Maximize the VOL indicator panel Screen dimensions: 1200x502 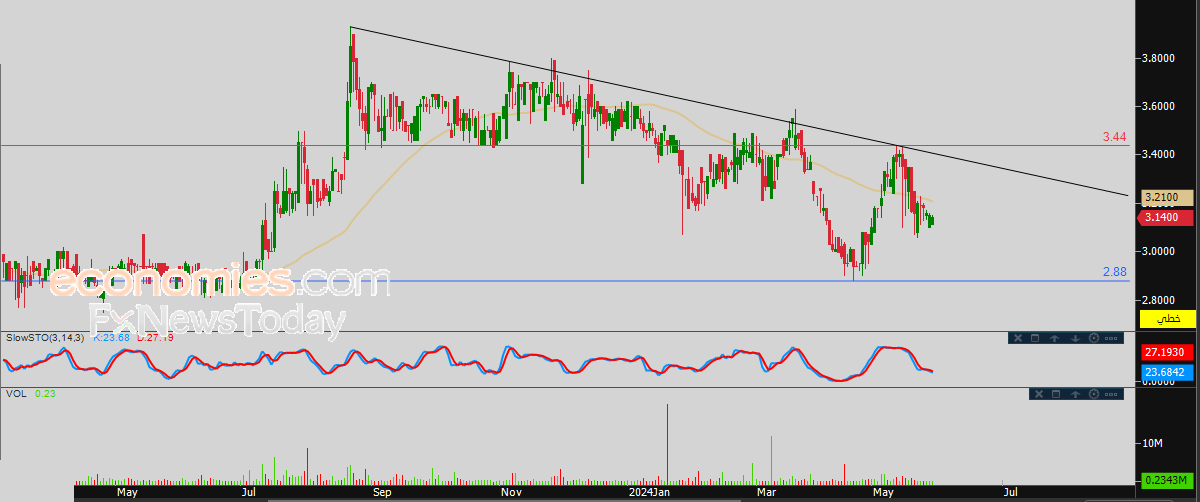(x=1056, y=394)
